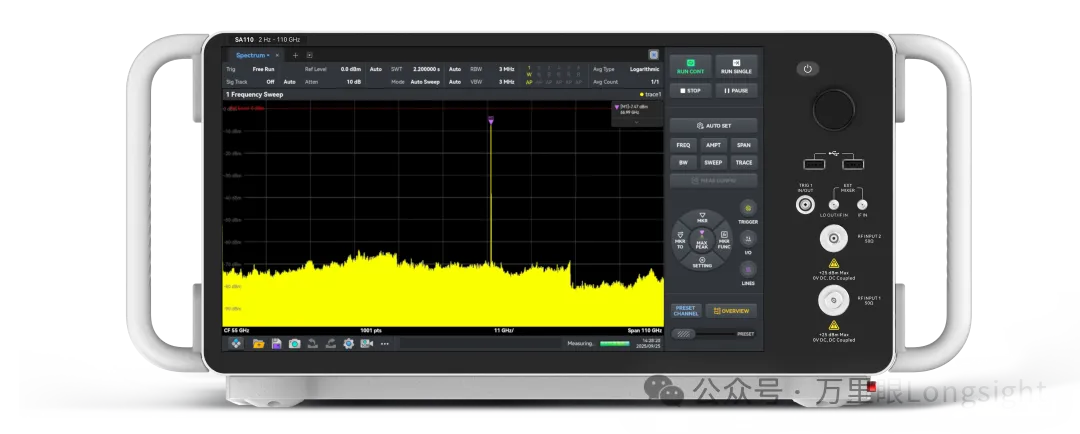Screen dimensions: 1080x434
Task: Open the three-dot more options menu
Action: pos(385,343)
